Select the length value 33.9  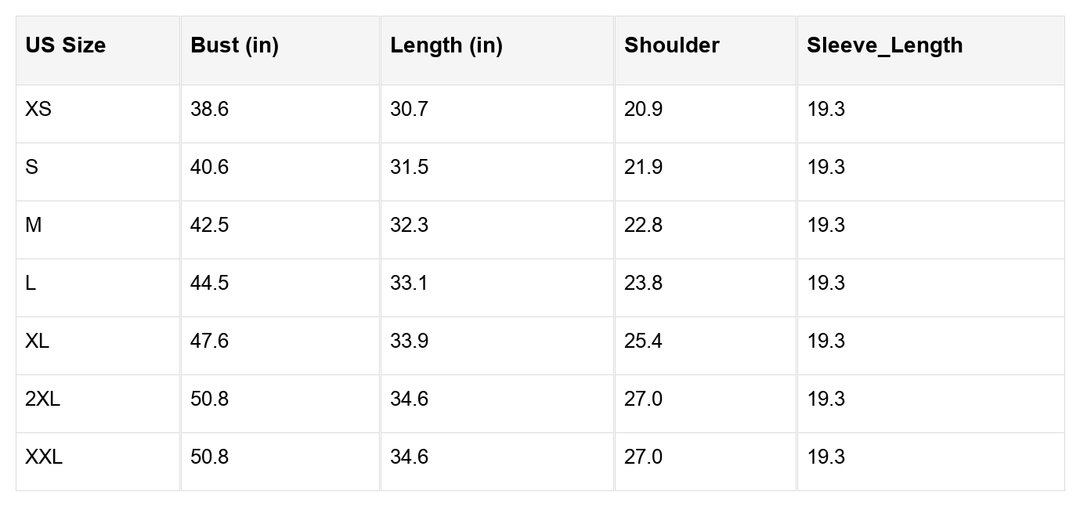coord(409,341)
